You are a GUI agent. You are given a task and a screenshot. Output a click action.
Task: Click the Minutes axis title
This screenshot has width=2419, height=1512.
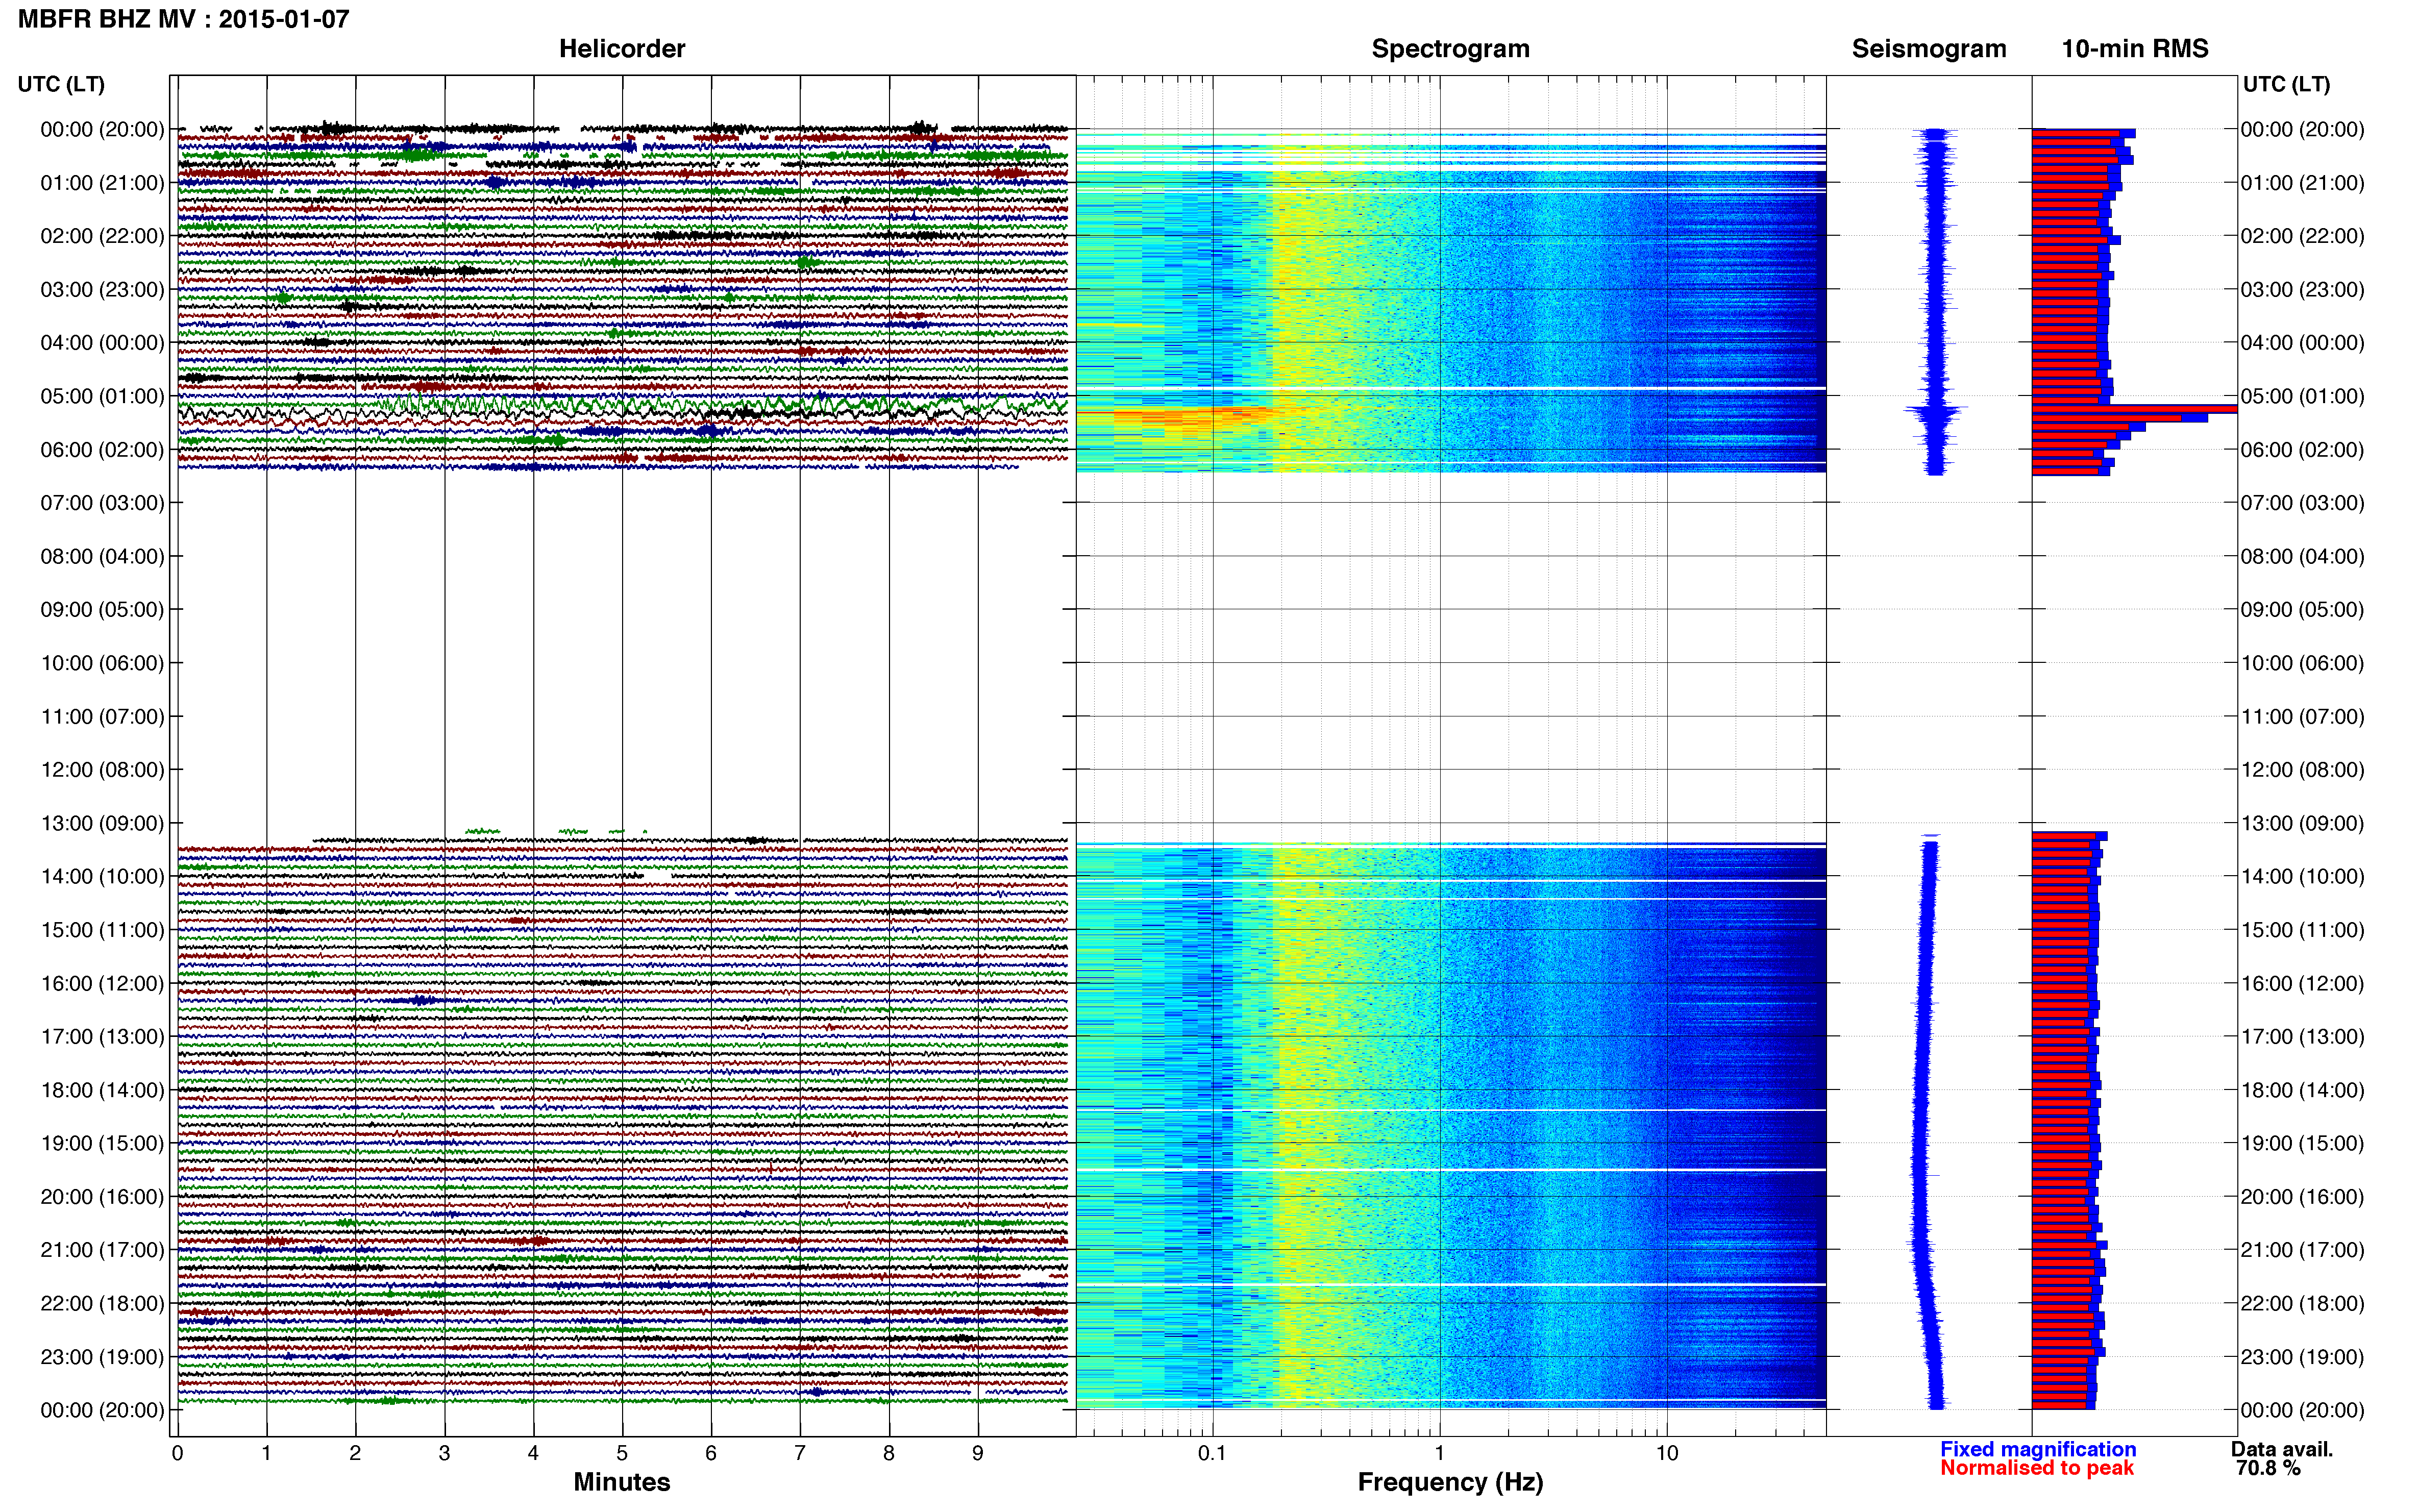(622, 1482)
